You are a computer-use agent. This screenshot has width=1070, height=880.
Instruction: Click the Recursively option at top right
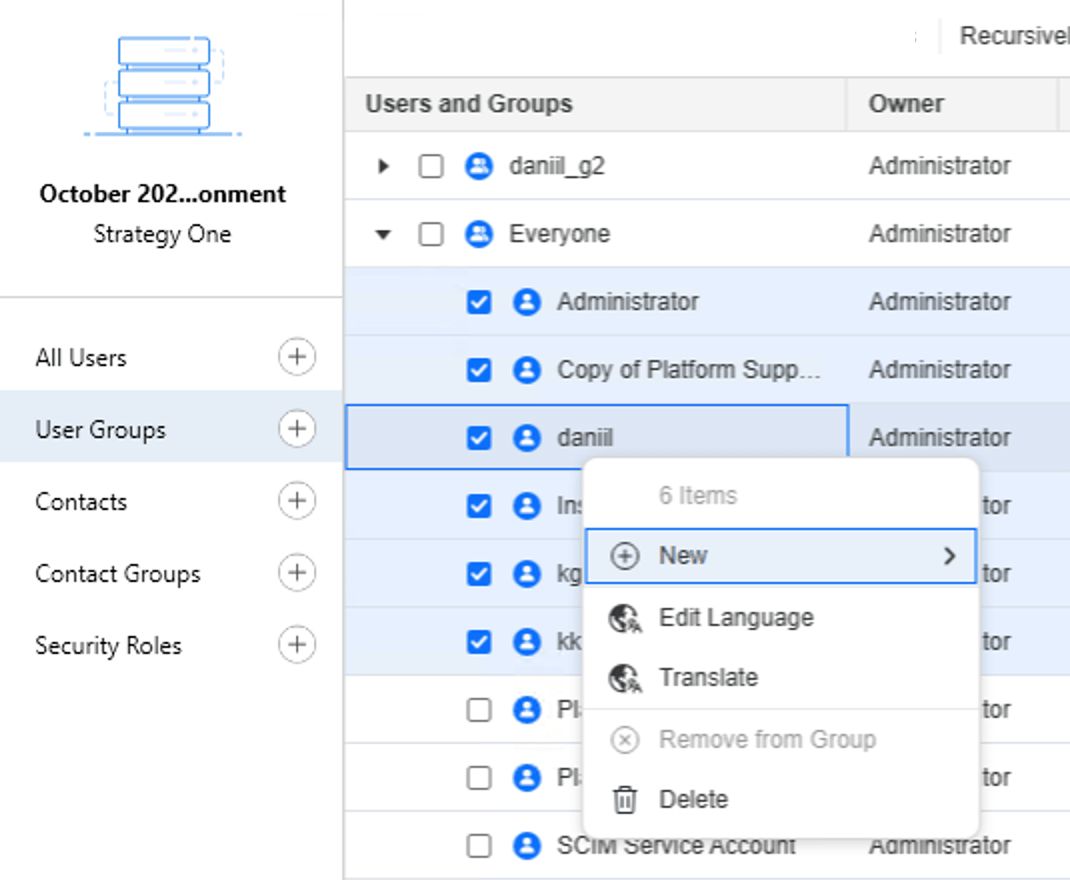(1012, 35)
